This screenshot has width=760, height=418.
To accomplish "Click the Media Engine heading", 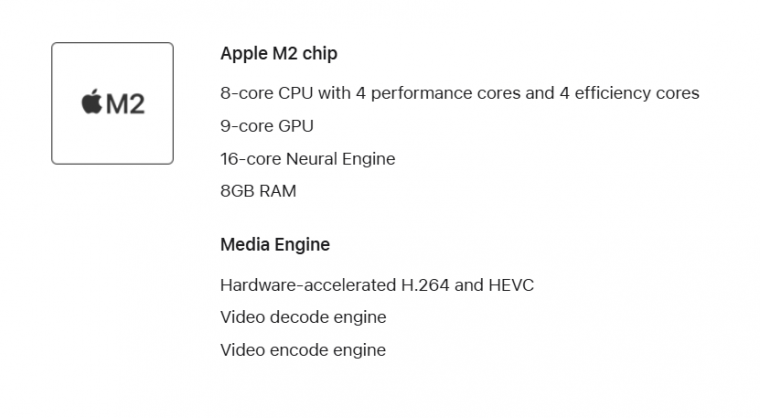I will coord(275,244).
